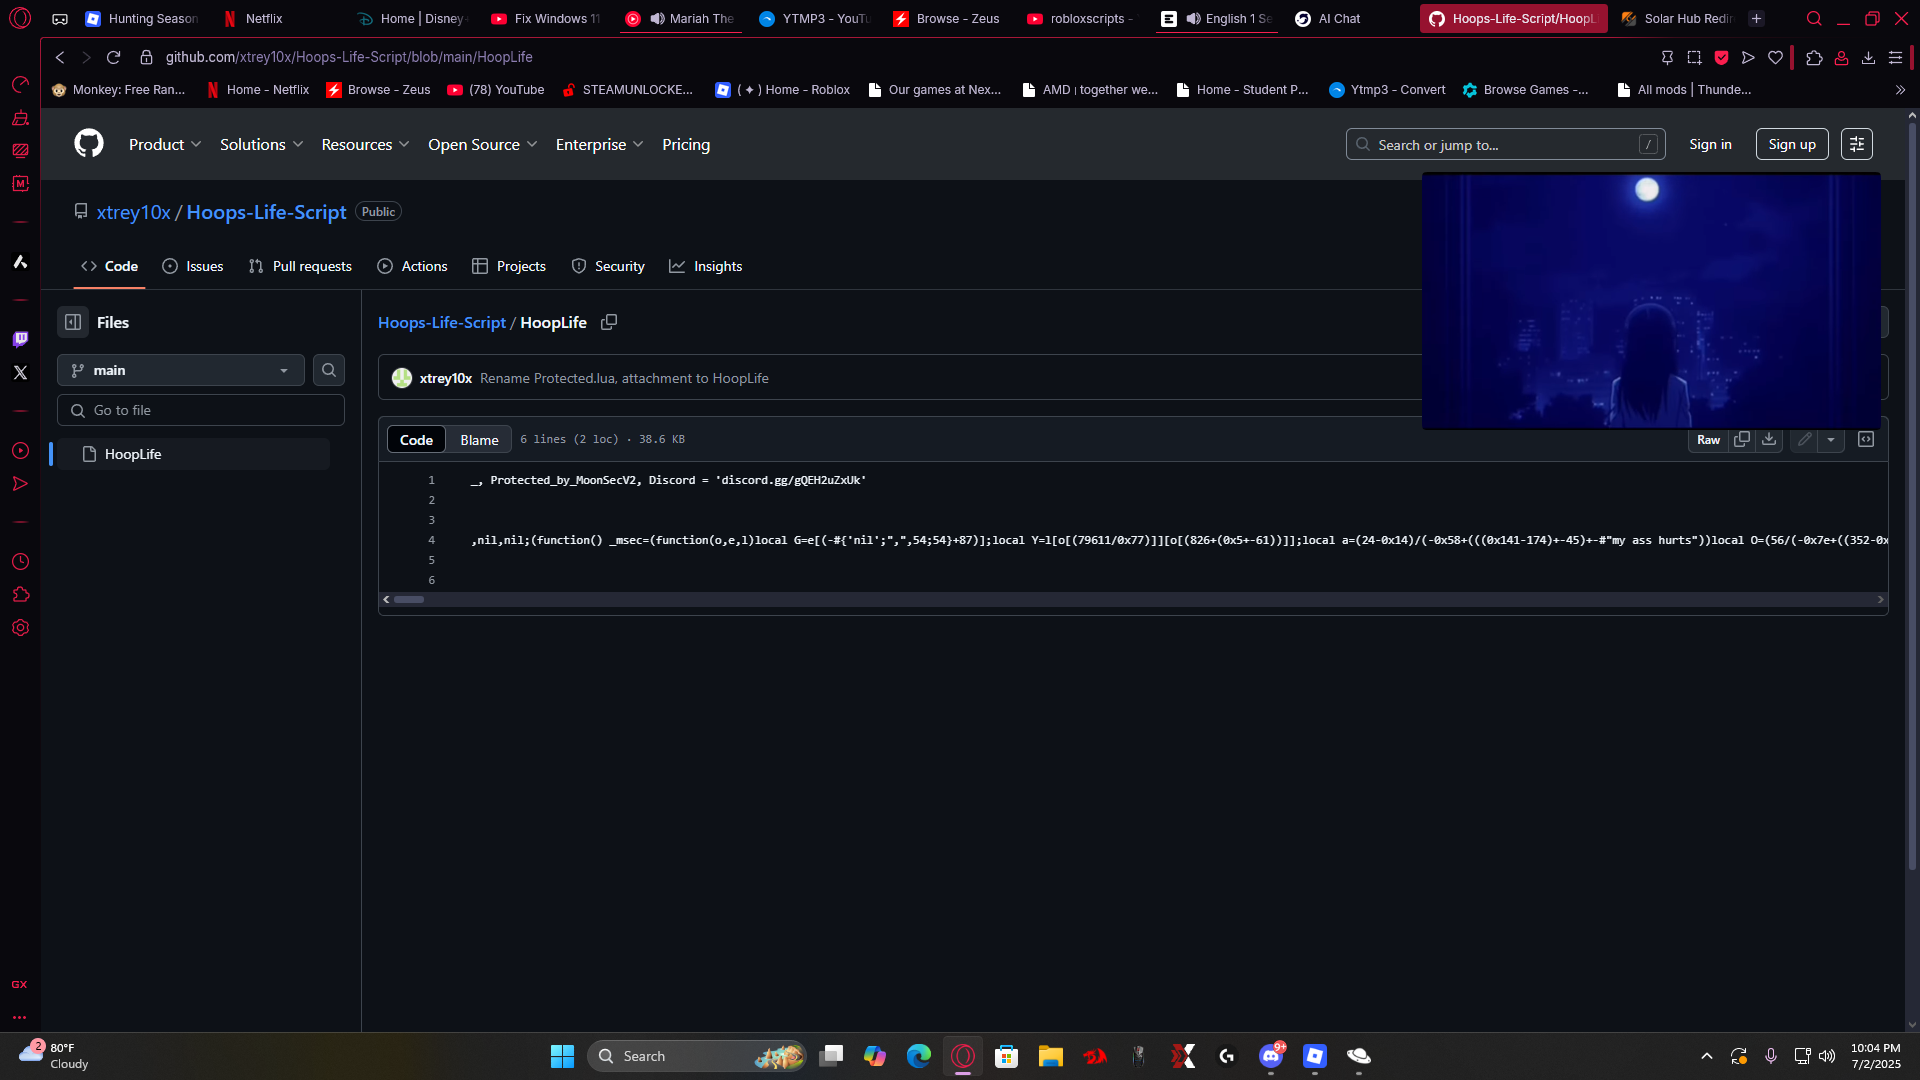Copy the HoopLife file path
Image resolution: width=1920 pixels, height=1080 pixels.
point(609,322)
